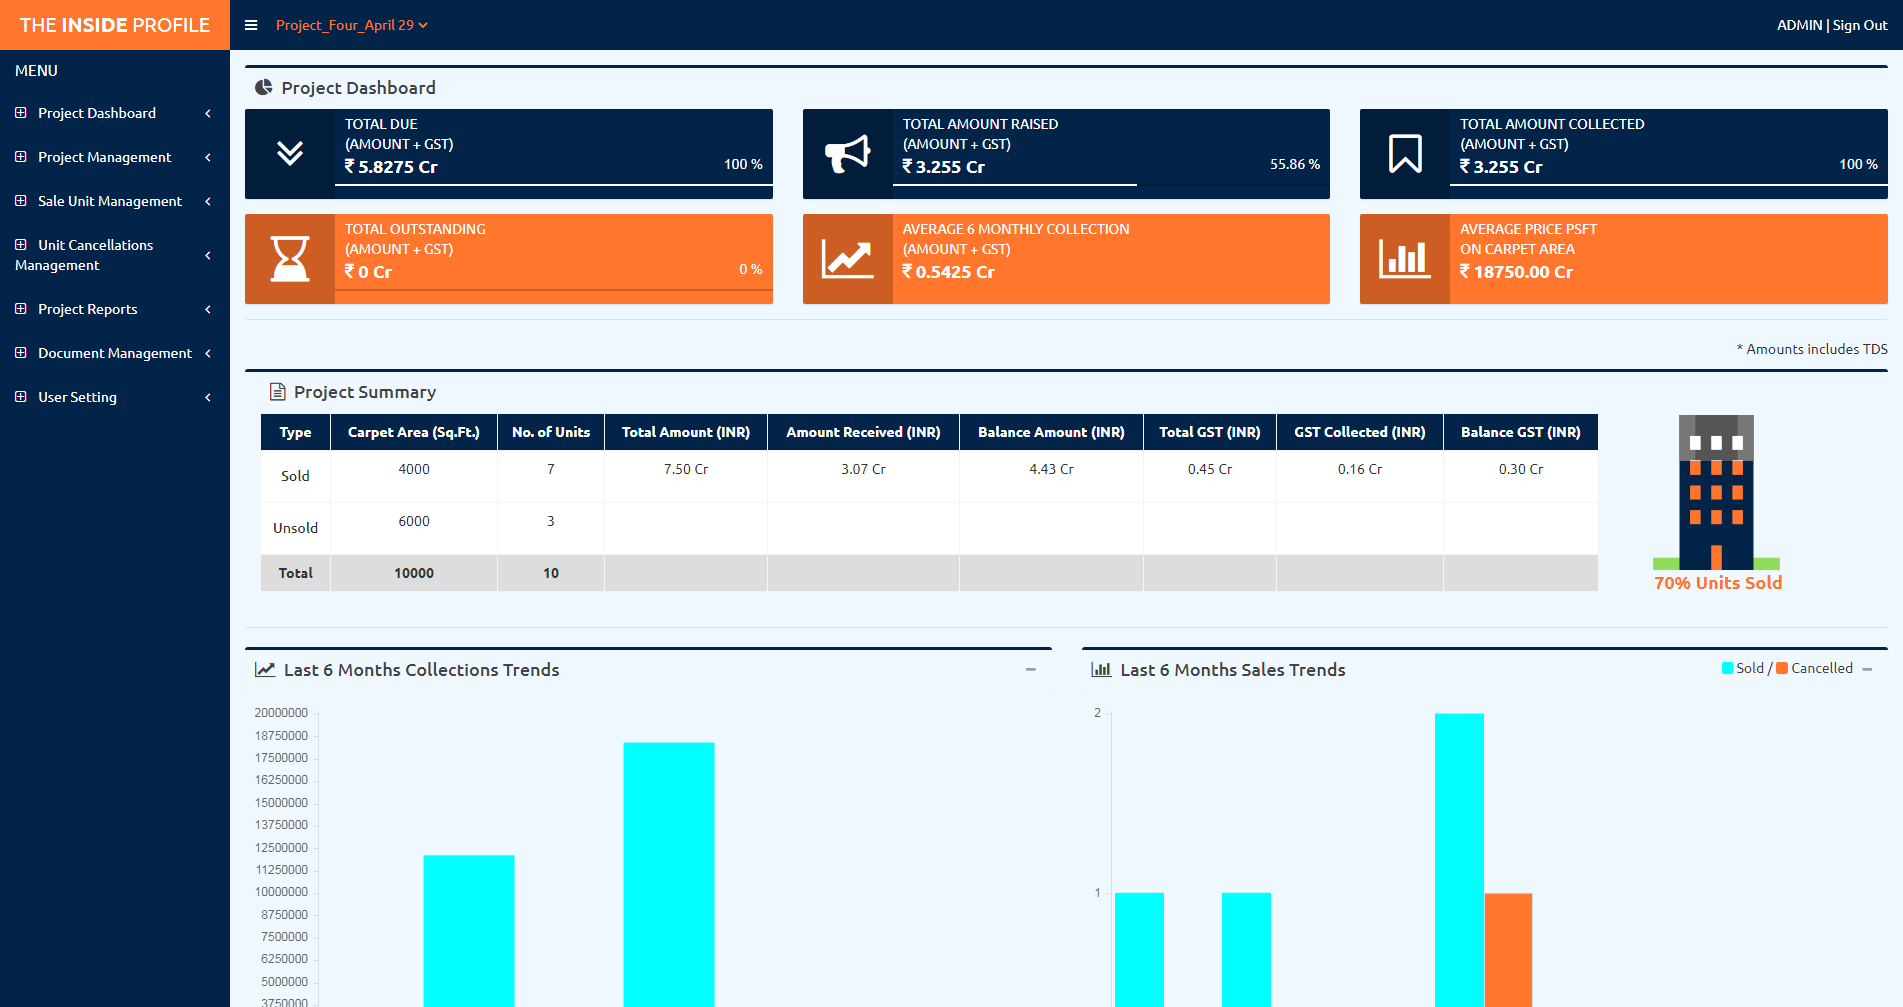Toggle the Cancelled series in legend
The width and height of the screenshot is (1903, 1007).
tap(1814, 668)
